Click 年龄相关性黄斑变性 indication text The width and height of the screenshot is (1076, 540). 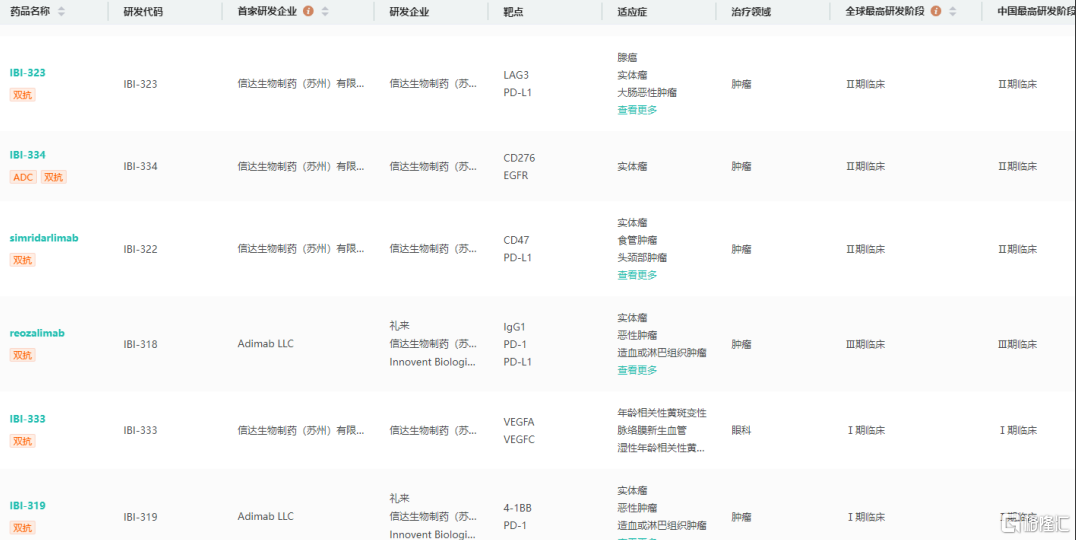click(662, 413)
